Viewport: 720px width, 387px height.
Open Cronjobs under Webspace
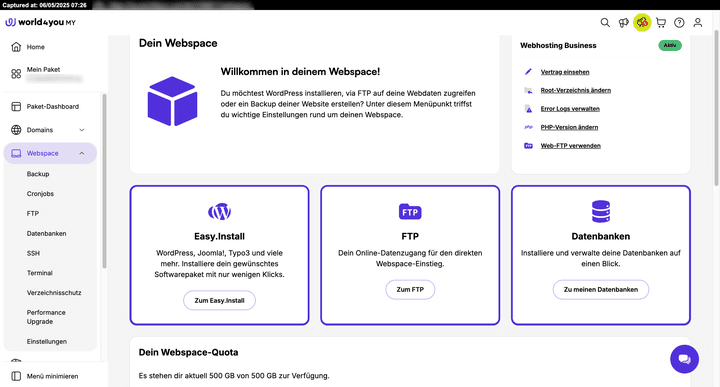[40, 194]
